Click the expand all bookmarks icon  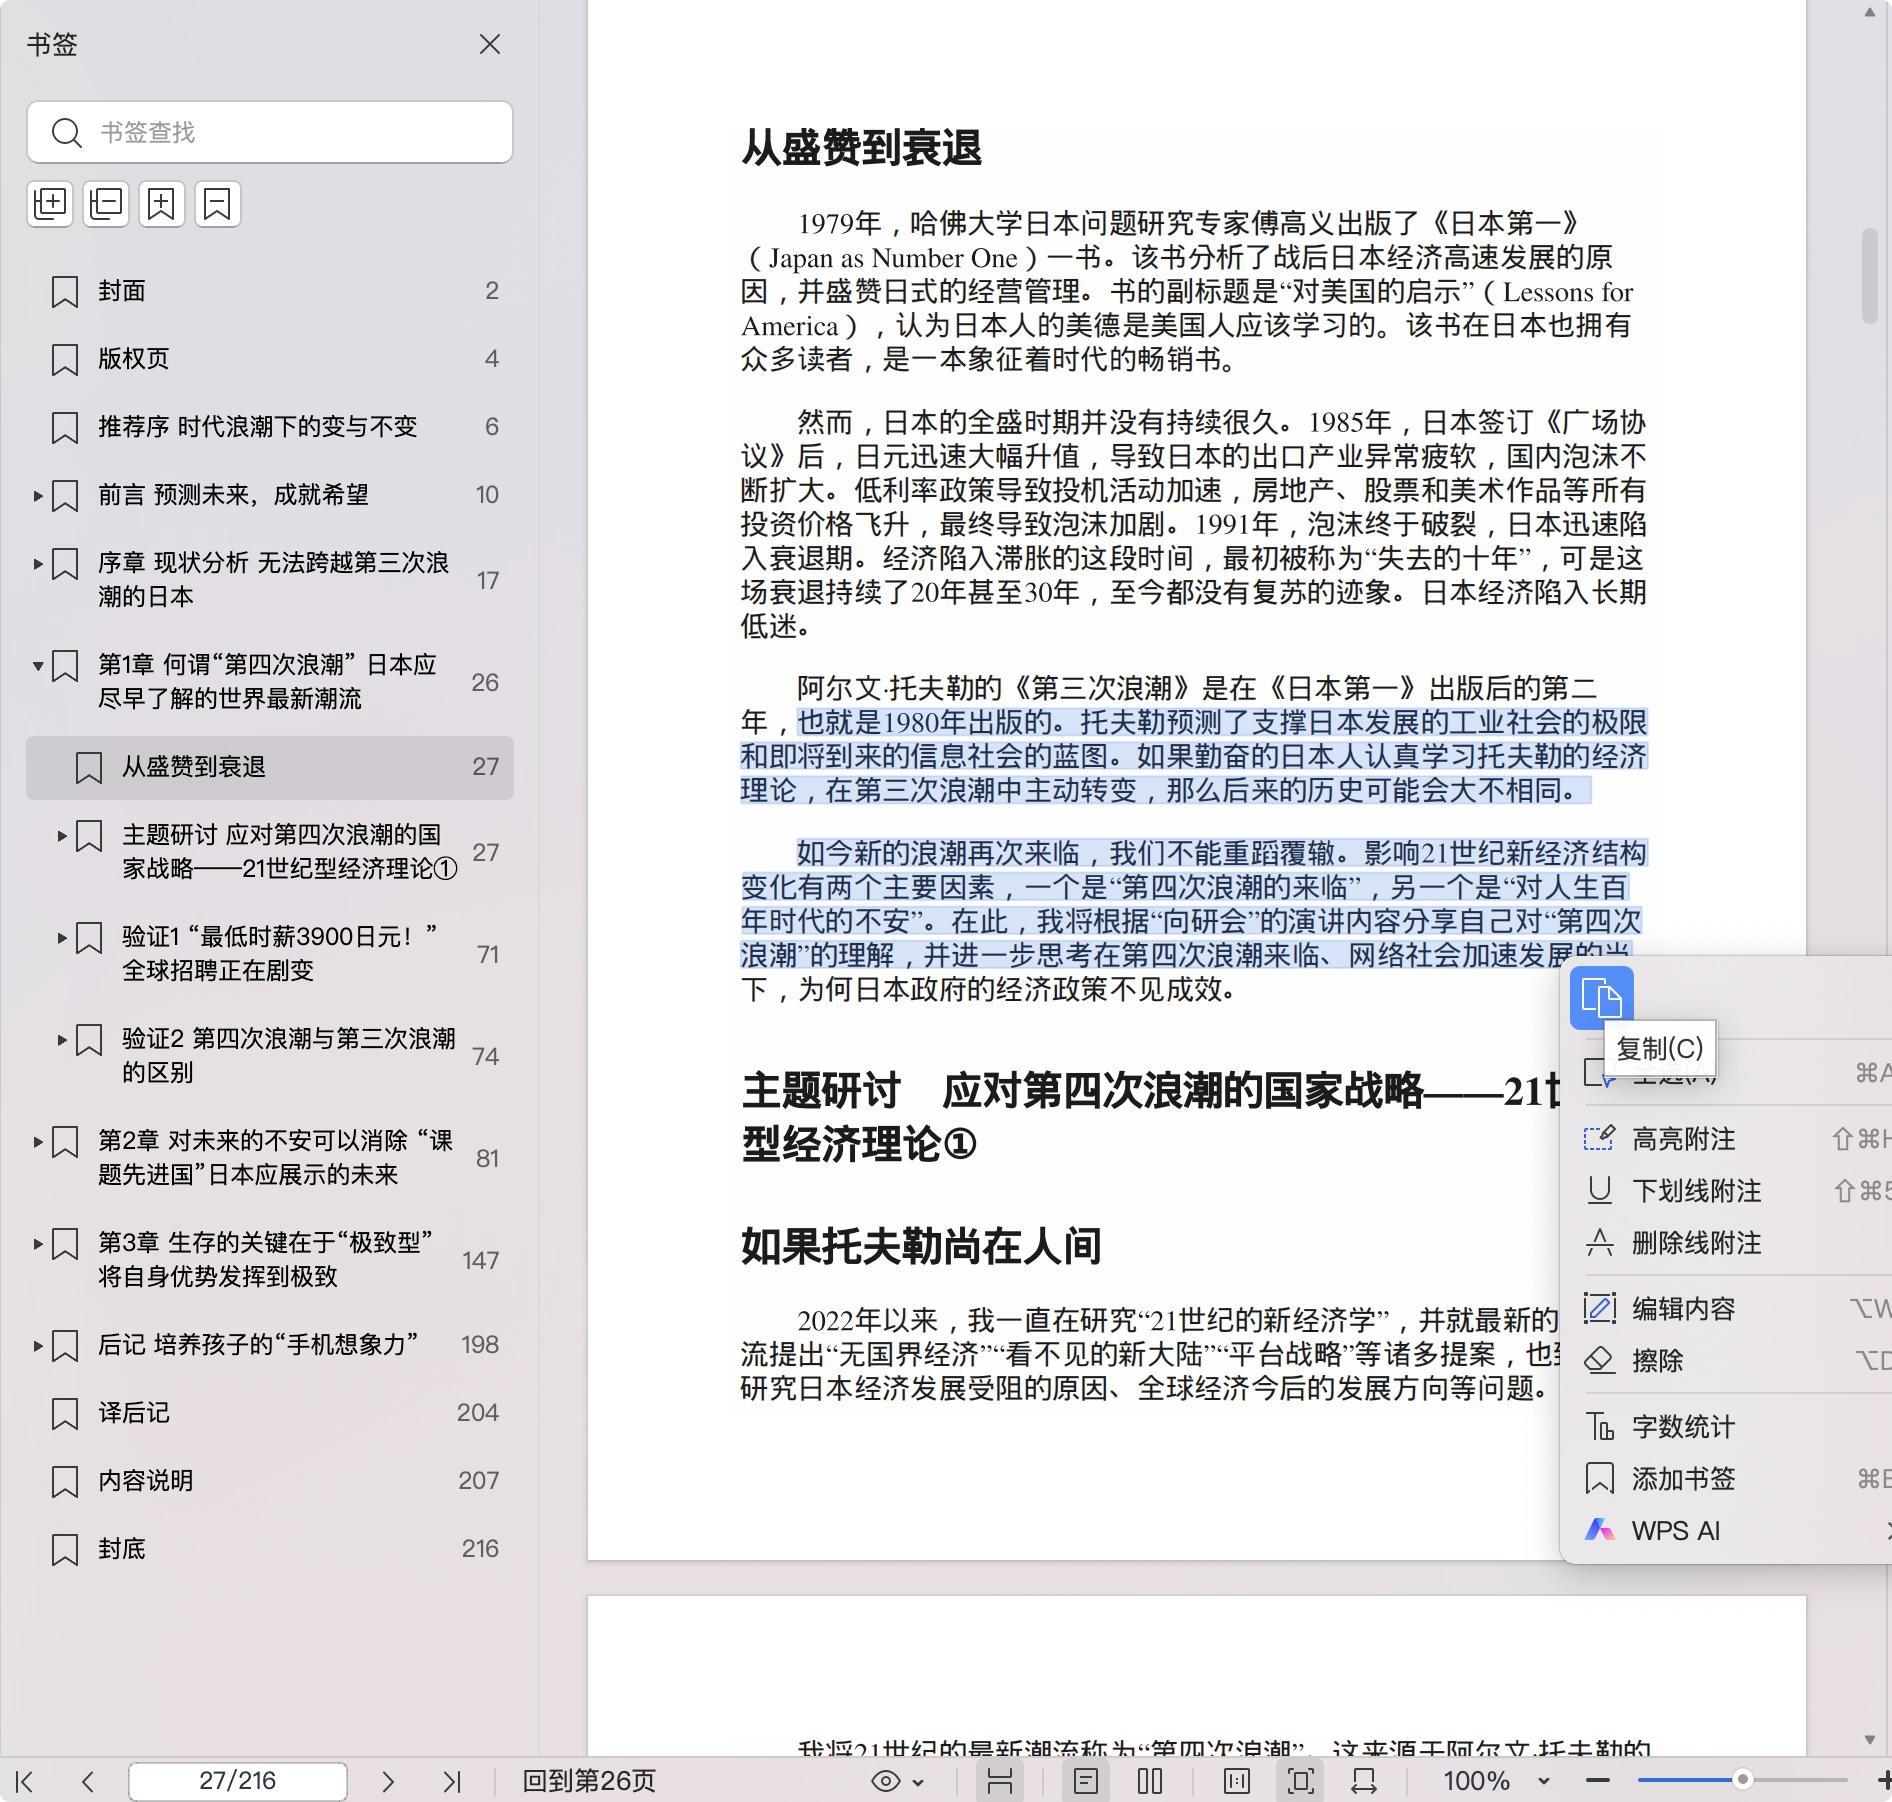[x=50, y=204]
